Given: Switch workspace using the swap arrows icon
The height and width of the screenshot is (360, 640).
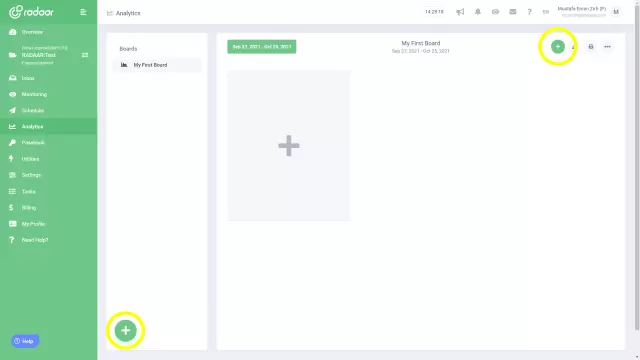Looking at the screenshot, I should click(85, 55).
